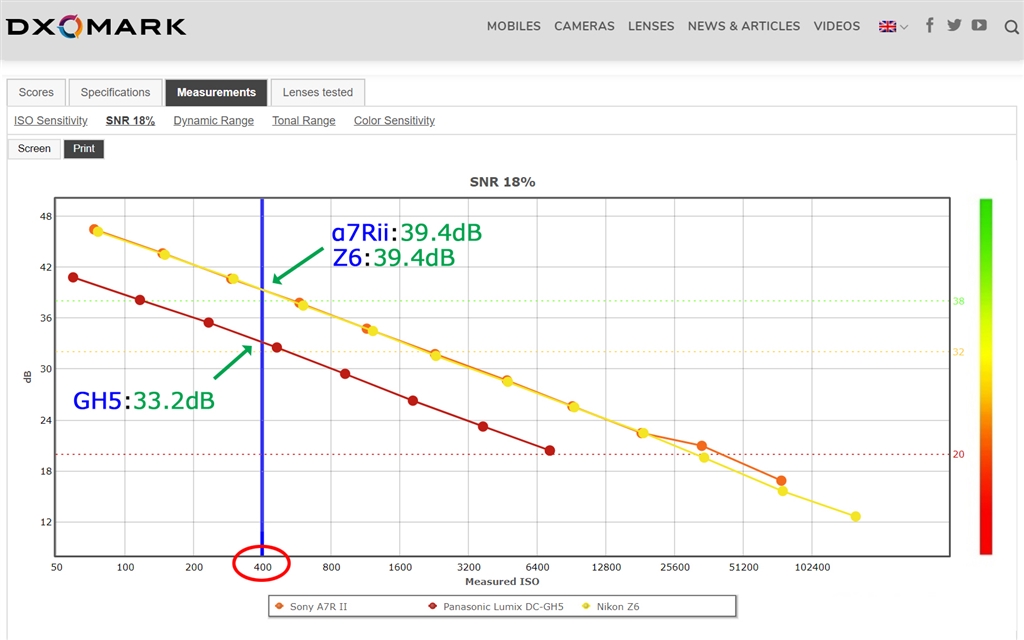Open the YouTube icon link
Screen dimensions: 1024x640
click(979, 25)
